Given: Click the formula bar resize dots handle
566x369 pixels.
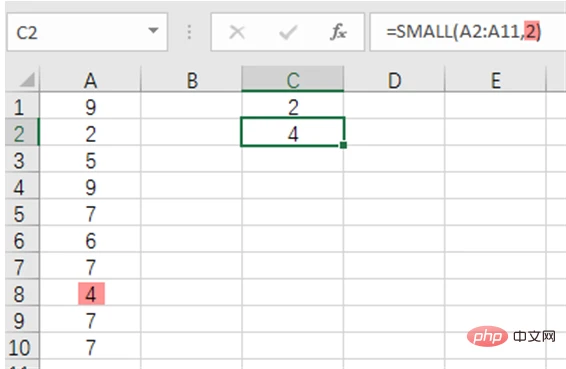Looking at the screenshot, I should pos(189,32).
